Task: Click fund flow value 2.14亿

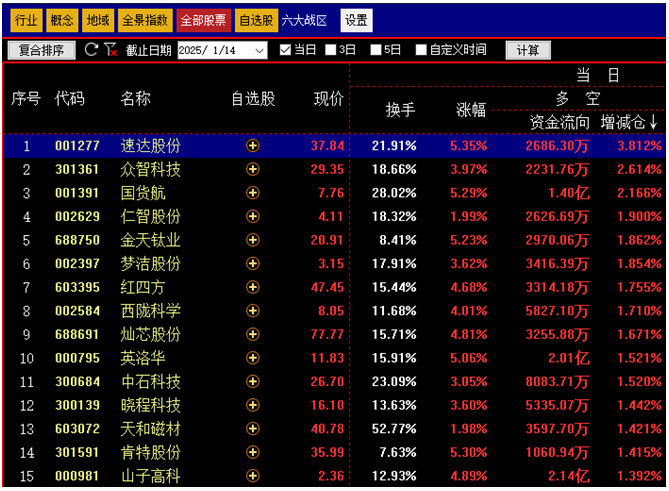Action: pyautogui.click(x=569, y=476)
